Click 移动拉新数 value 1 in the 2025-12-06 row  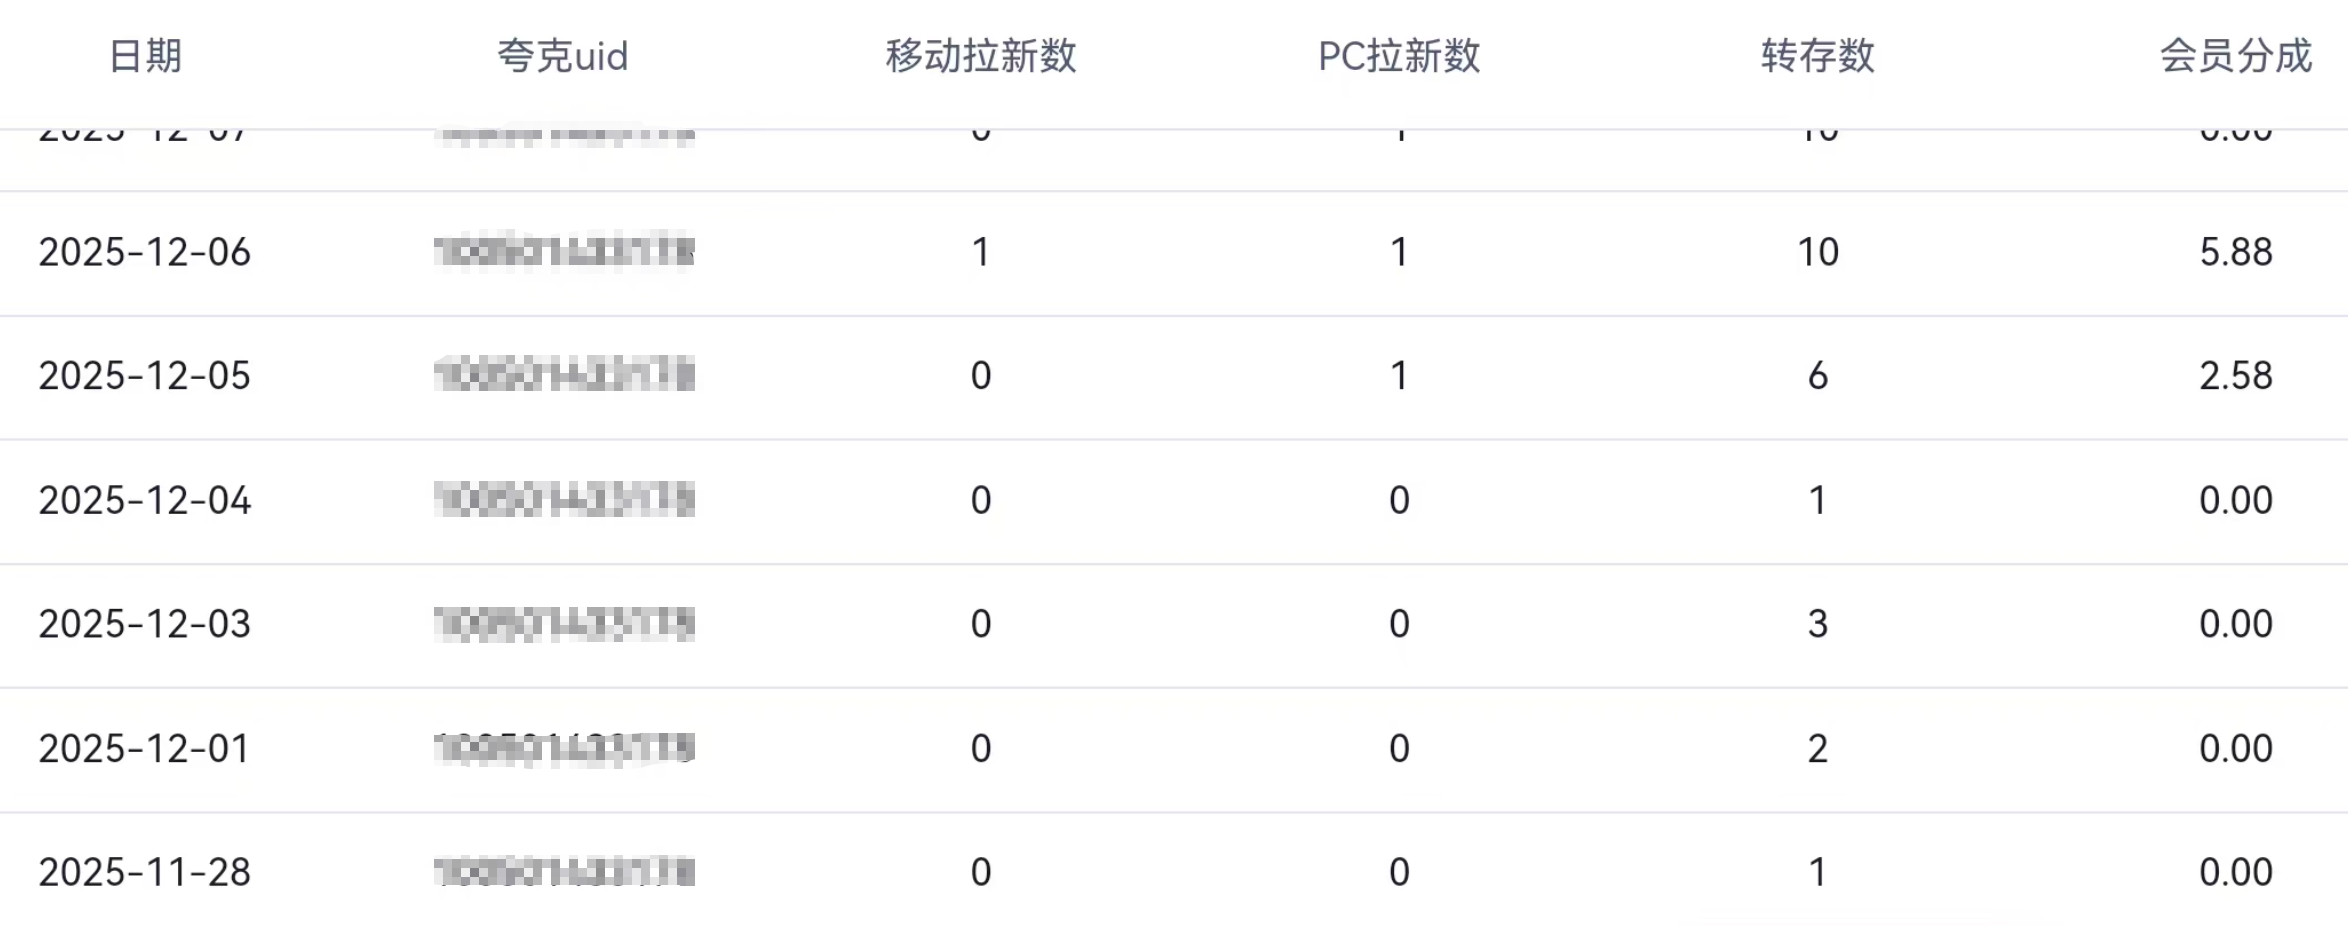pyautogui.click(x=981, y=252)
